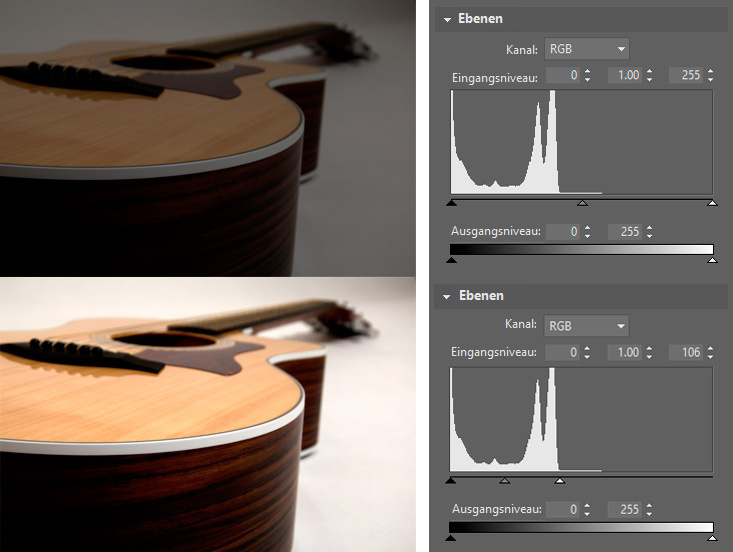Click black-point slider handle under bottom histogram
Viewport: 733px width, 552px height.
point(451,480)
